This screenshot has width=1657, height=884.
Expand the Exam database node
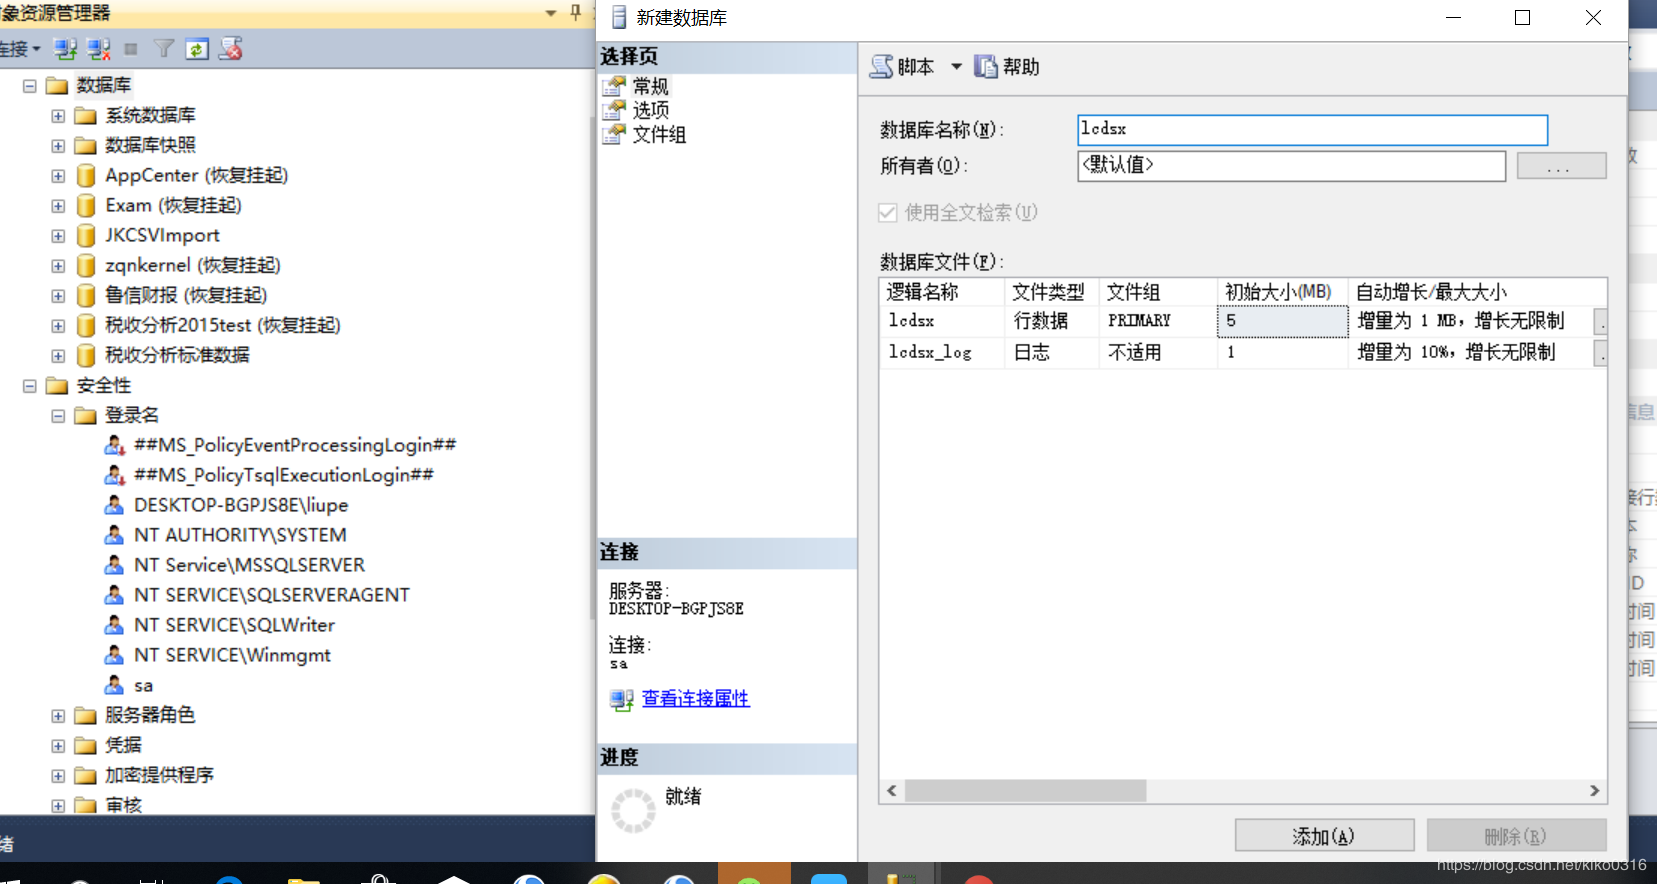(x=58, y=206)
